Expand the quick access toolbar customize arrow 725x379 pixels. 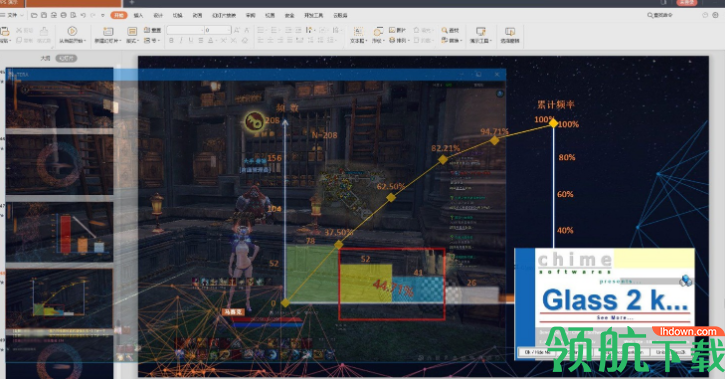click(103, 16)
